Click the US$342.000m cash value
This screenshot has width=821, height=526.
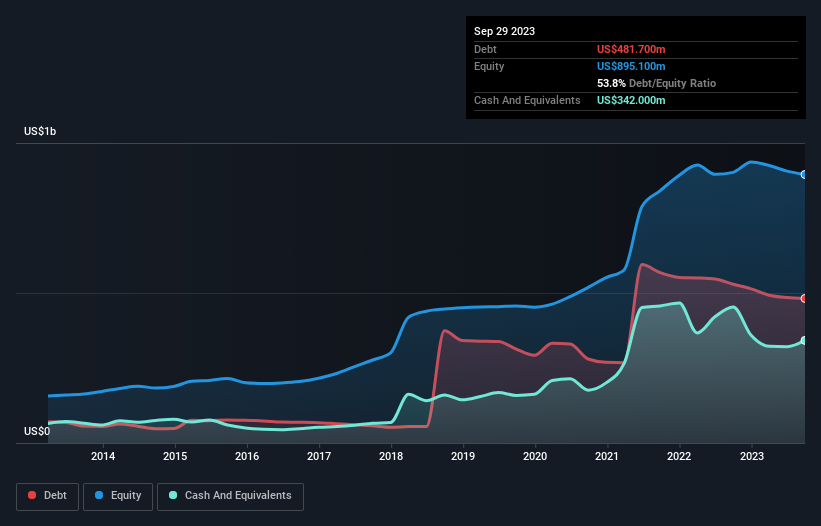pos(631,100)
